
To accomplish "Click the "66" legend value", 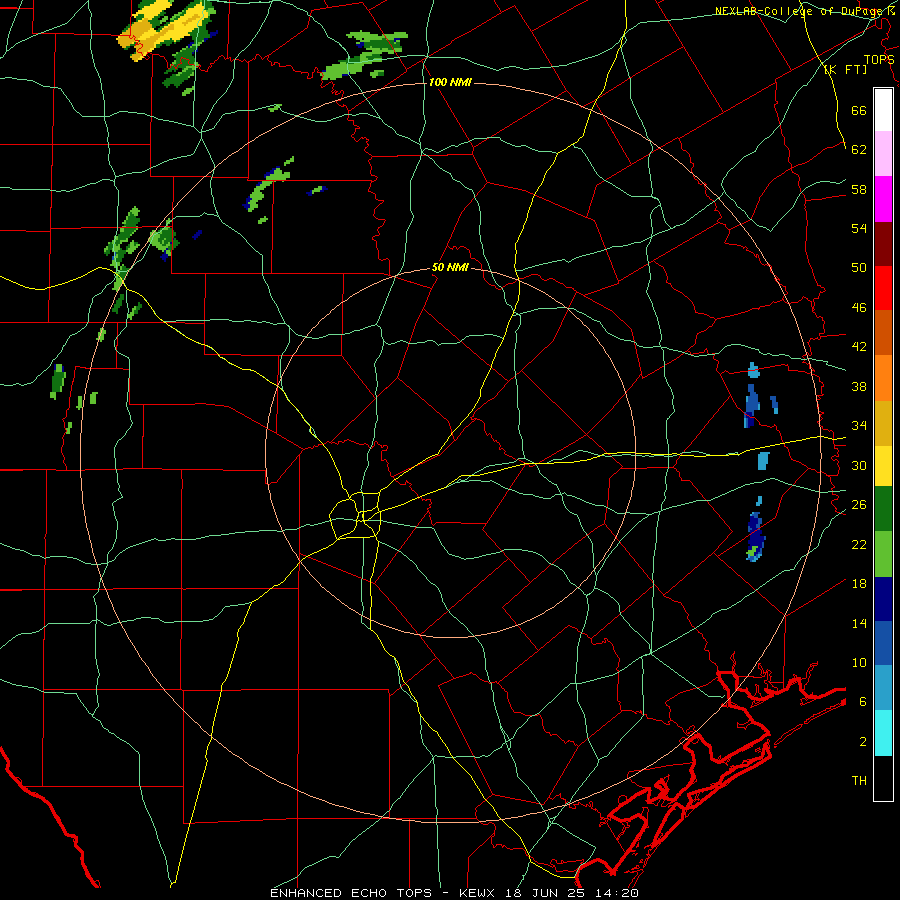I will [859, 111].
